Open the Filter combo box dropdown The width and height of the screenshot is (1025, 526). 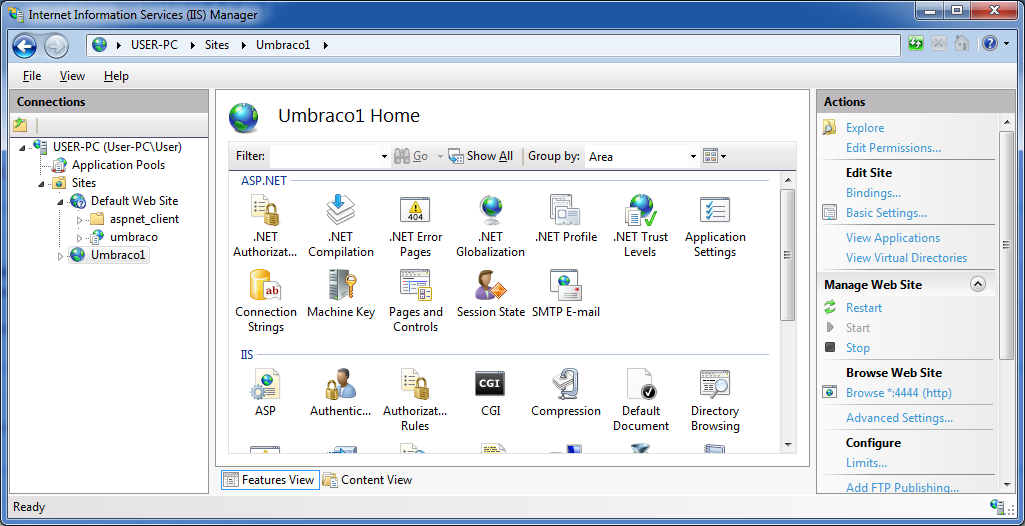(x=384, y=157)
